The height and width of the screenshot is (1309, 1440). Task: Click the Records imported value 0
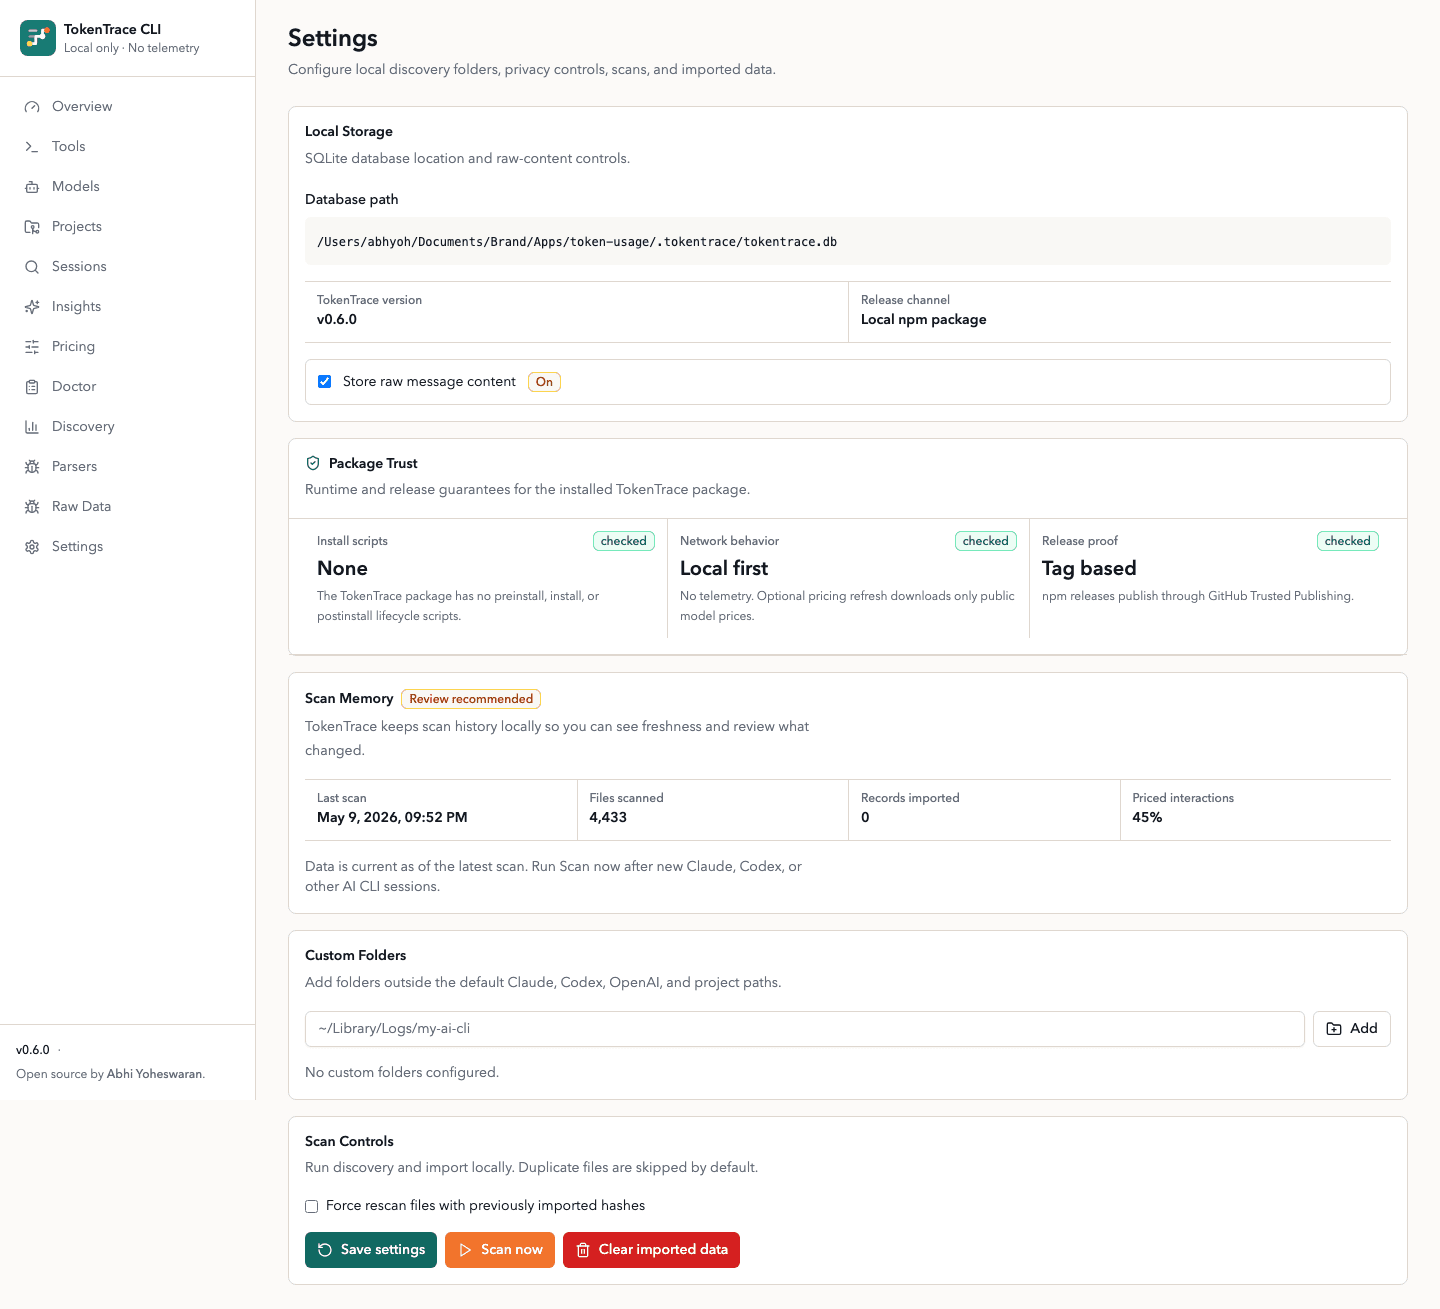[x=865, y=818]
